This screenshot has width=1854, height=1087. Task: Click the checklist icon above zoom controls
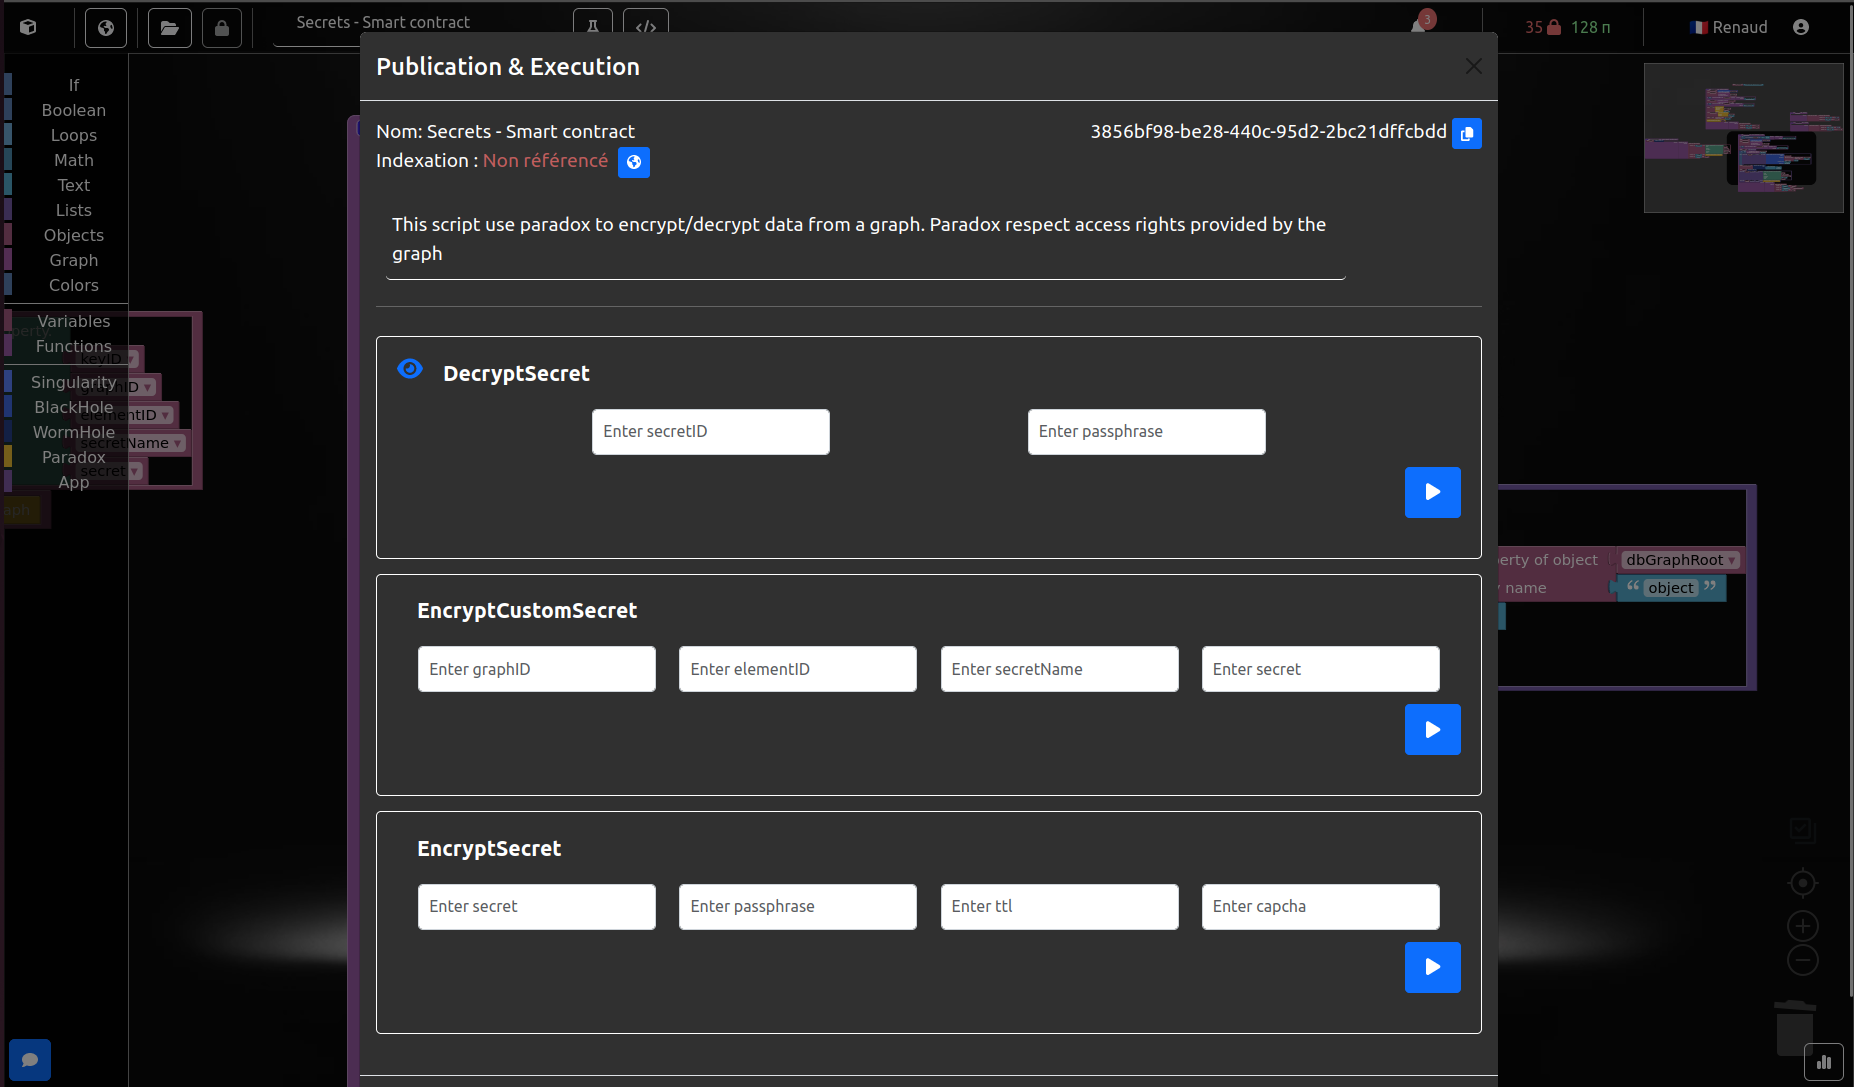[x=1803, y=830]
